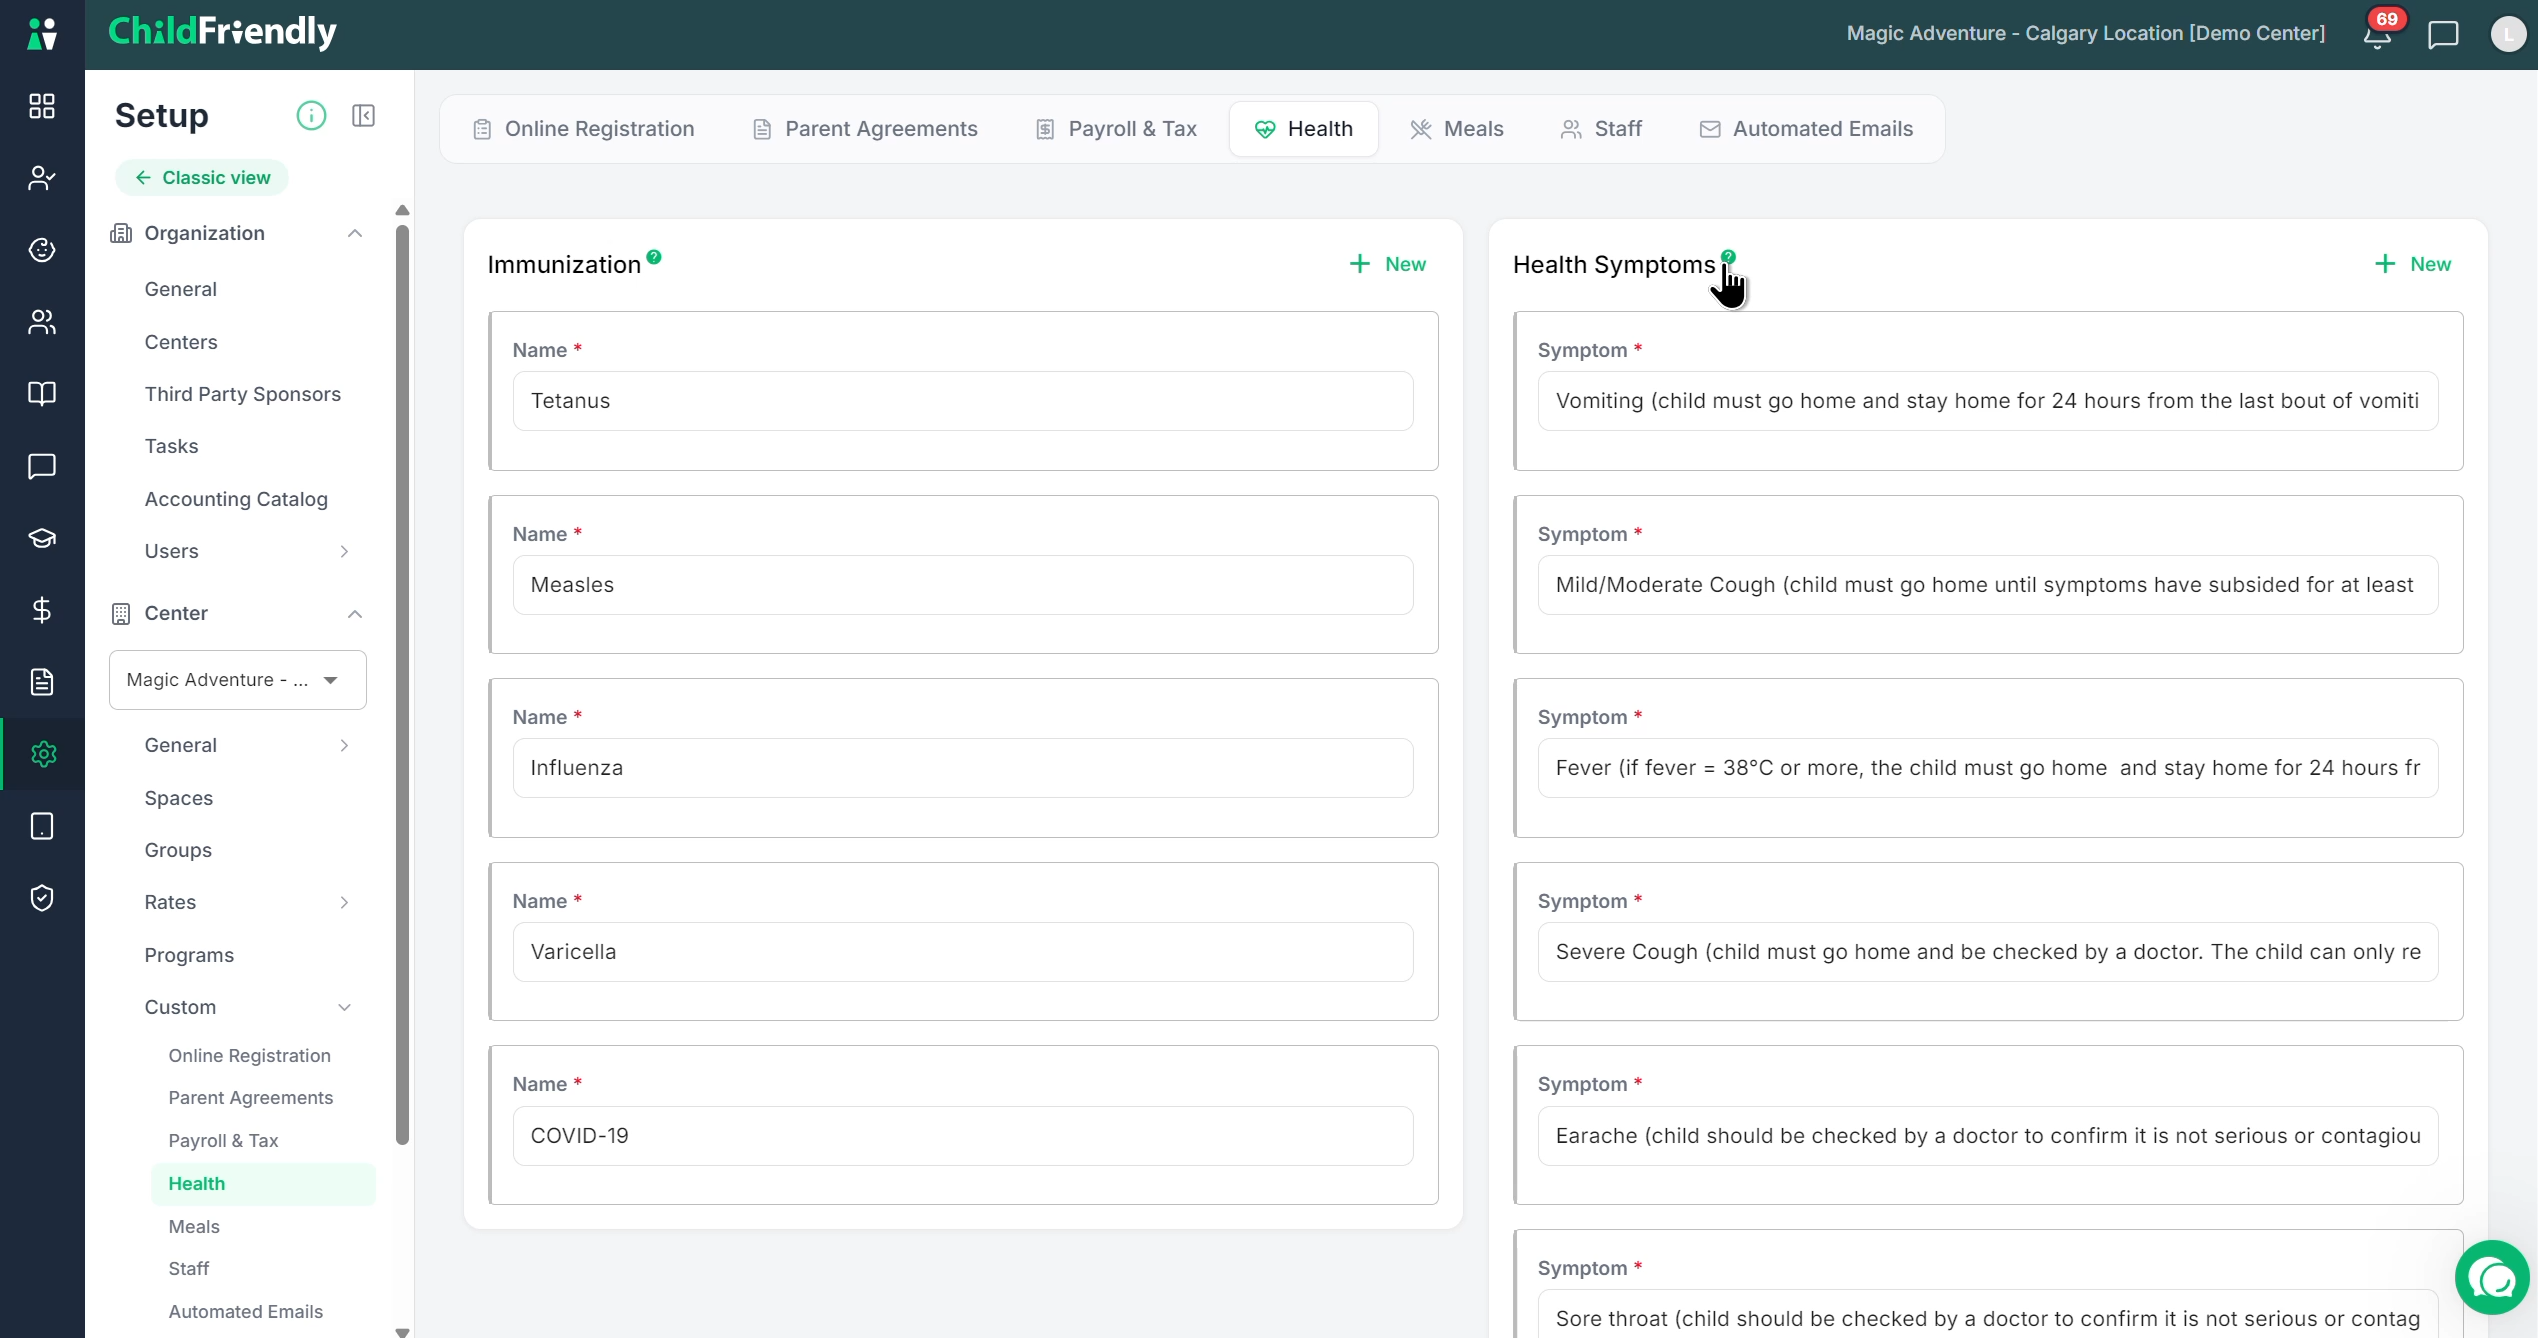Open the dashboard grid icon in the left rail

click(42, 106)
